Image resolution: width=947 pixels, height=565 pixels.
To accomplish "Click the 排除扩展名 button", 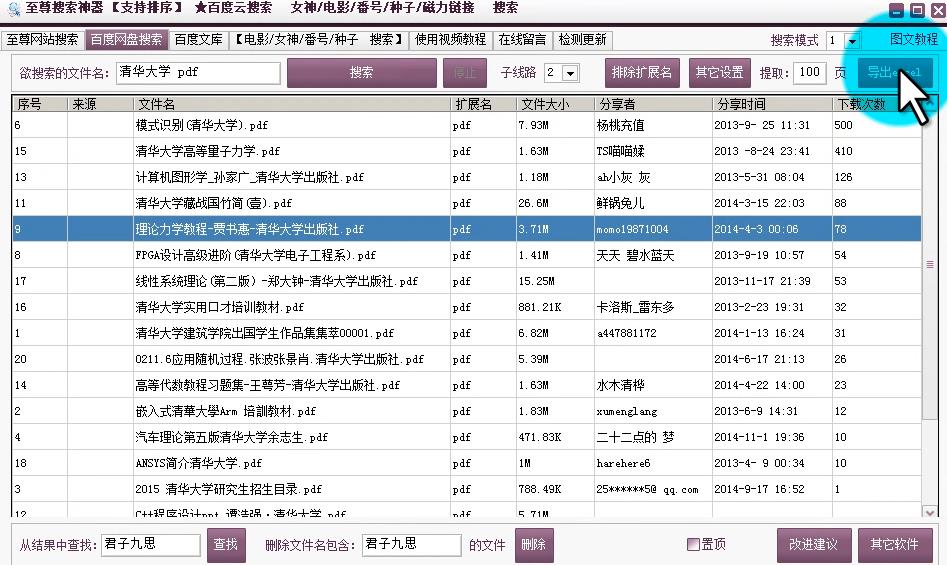I will click(x=641, y=73).
